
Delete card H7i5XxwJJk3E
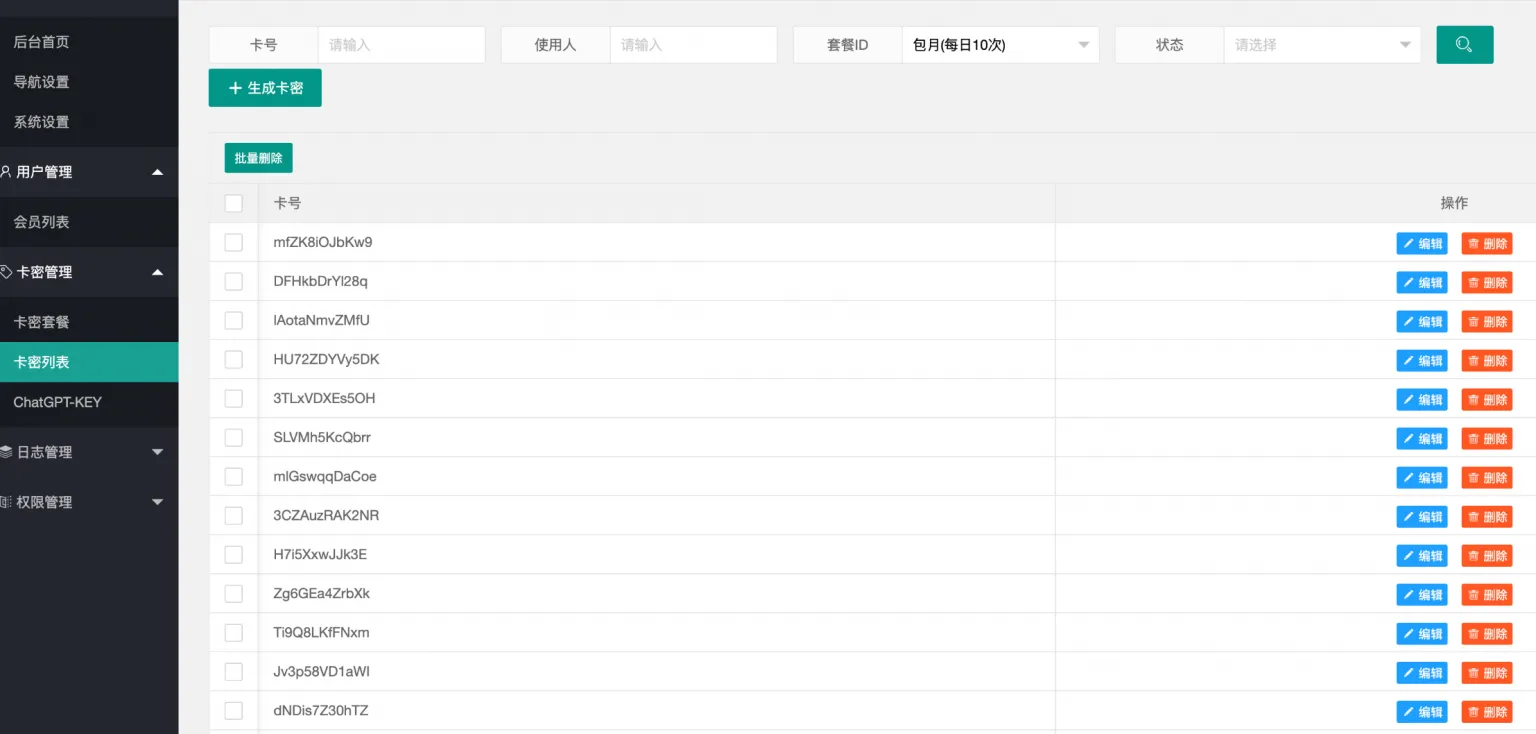pos(1487,555)
